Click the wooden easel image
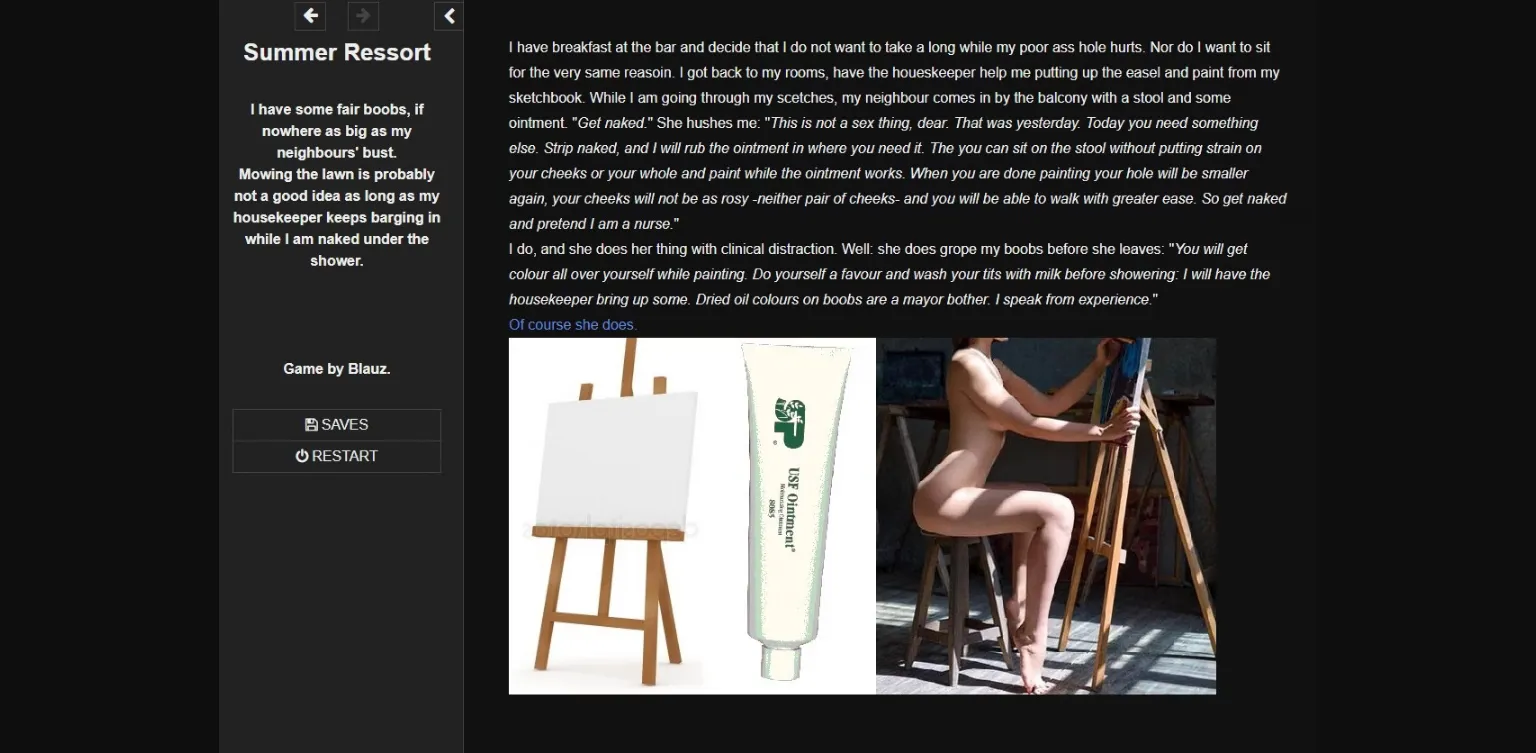This screenshot has height=753, width=1536. (608, 515)
